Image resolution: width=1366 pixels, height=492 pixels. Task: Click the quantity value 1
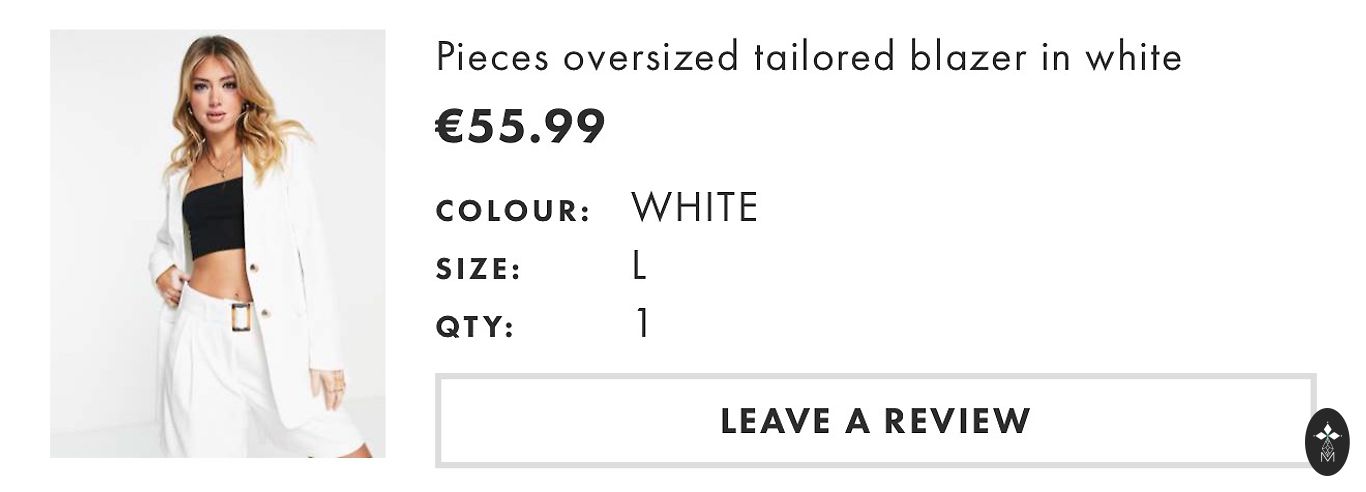643,324
